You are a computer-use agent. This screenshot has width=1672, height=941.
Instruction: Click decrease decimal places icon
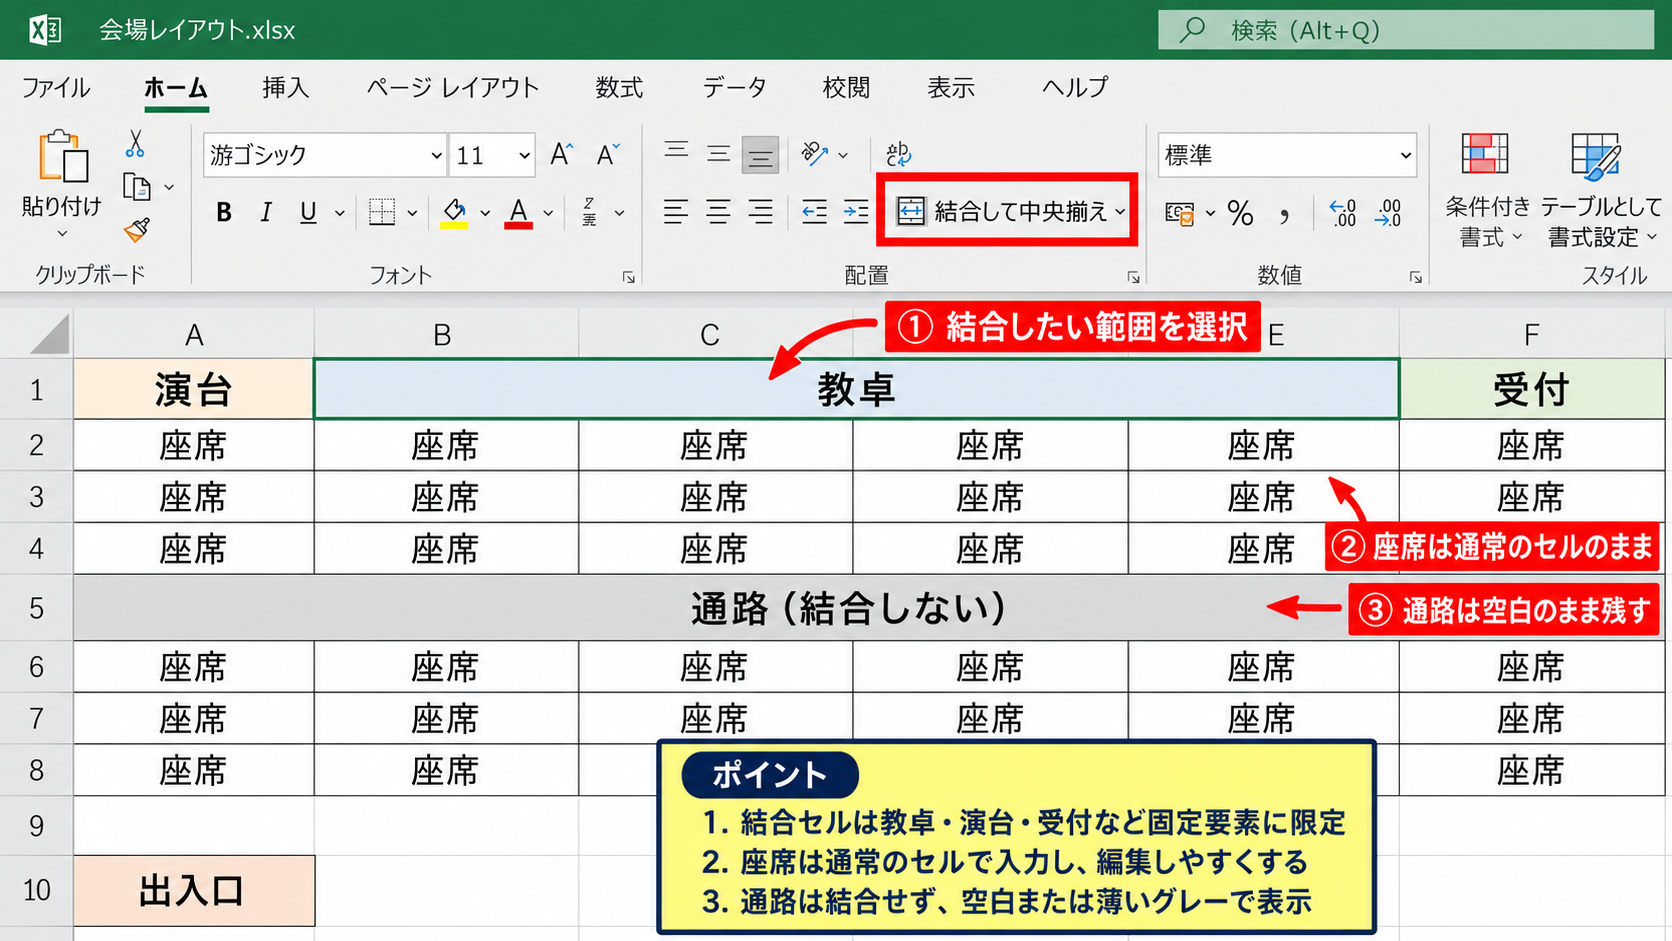1388,213
